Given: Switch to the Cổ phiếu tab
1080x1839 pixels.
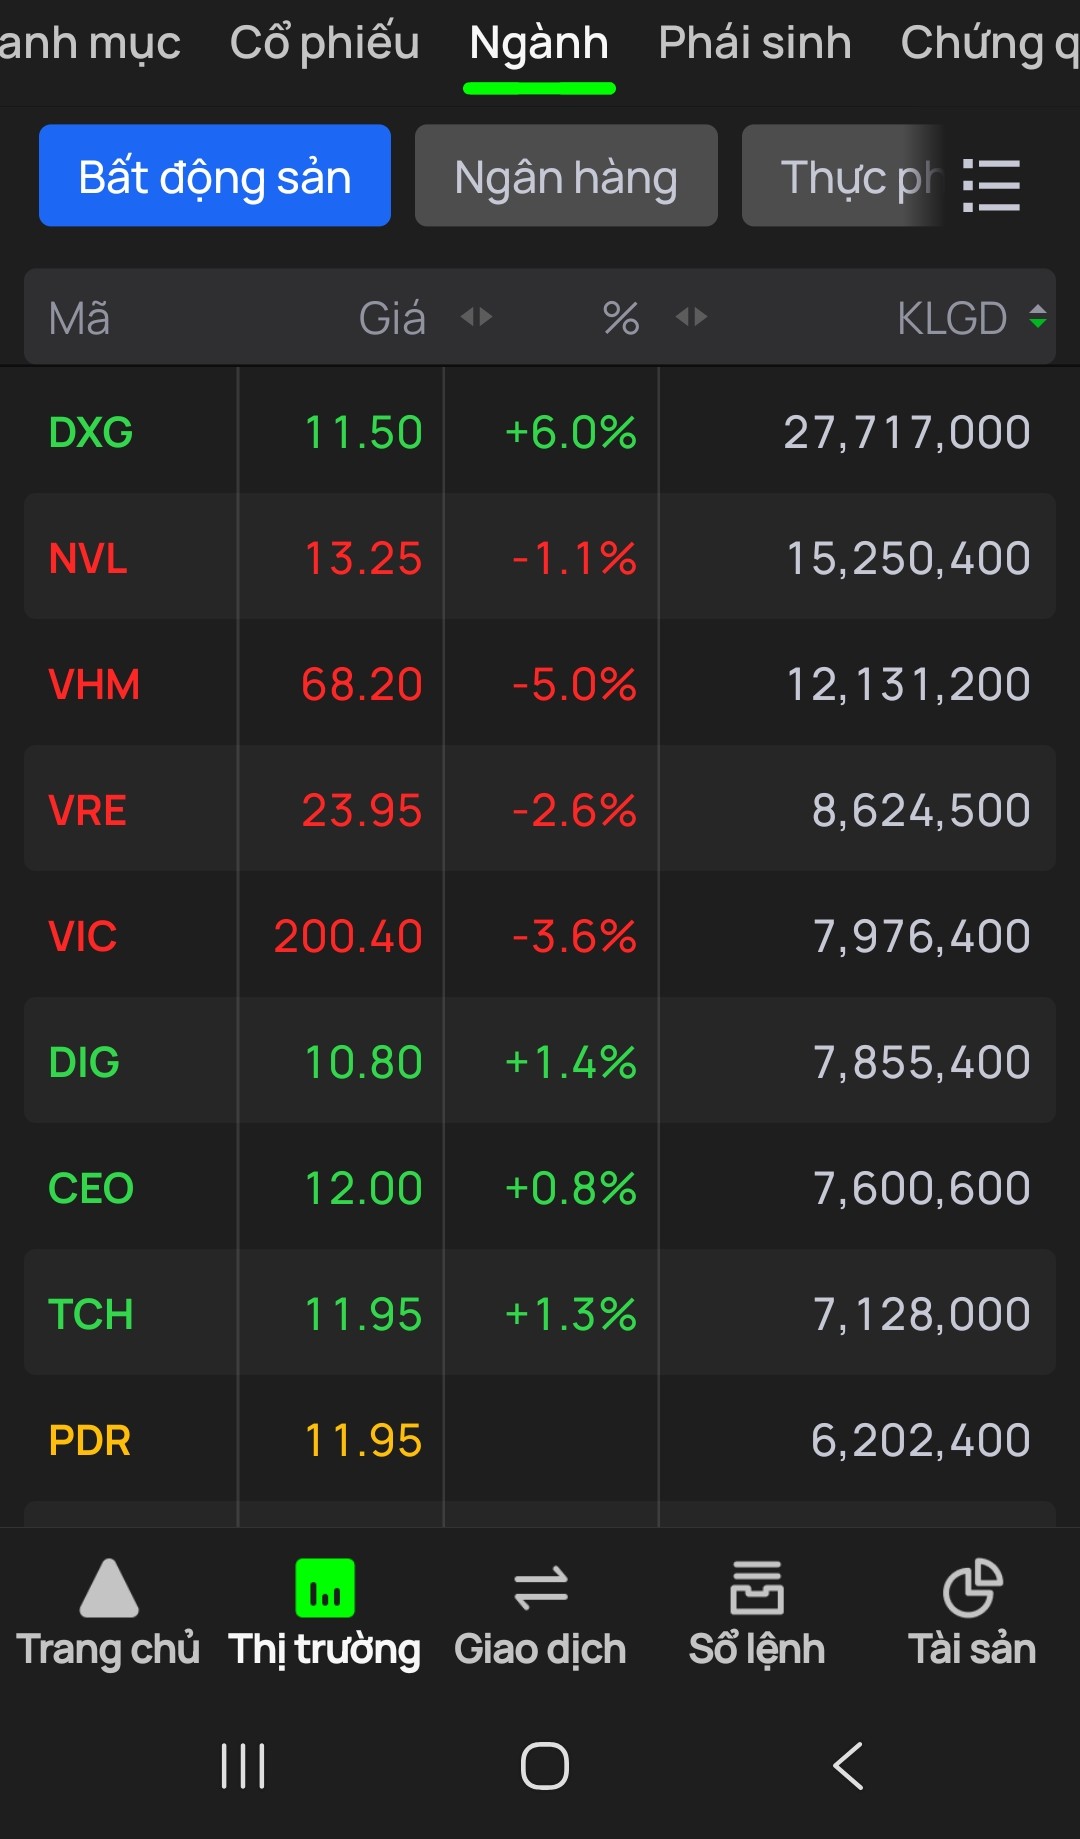Looking at the screenshot, I should click(325, 43).
